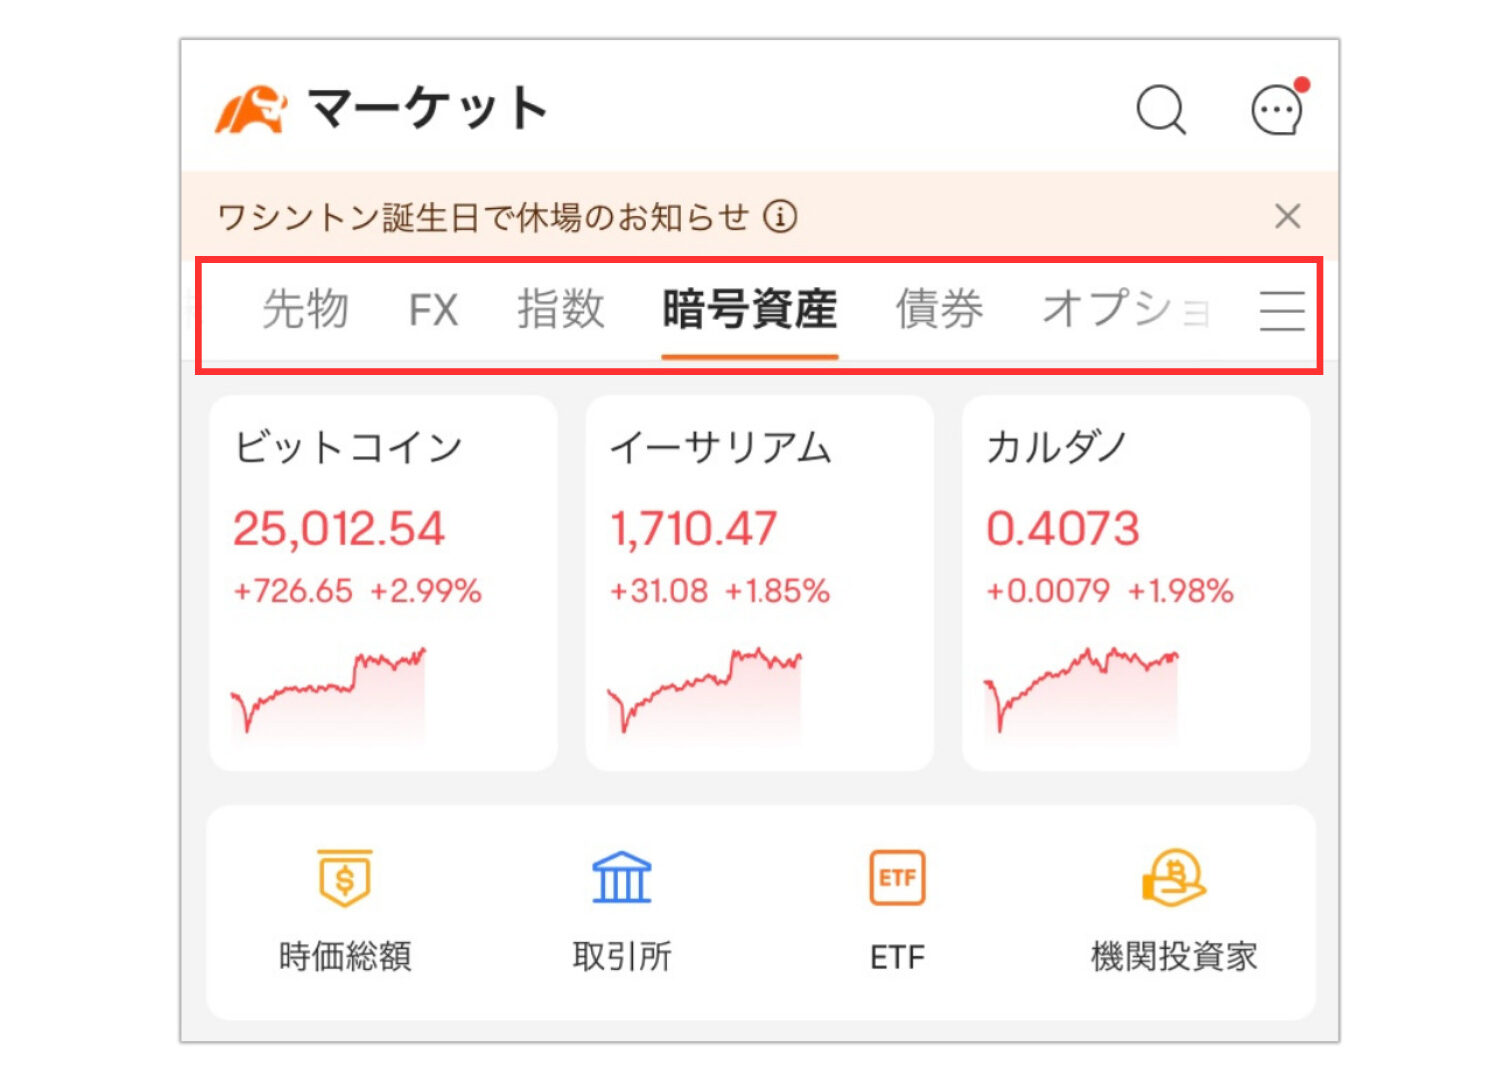Tap the bull logo icon
This screenshot has width=1512, height=1080.
(250, 109)
